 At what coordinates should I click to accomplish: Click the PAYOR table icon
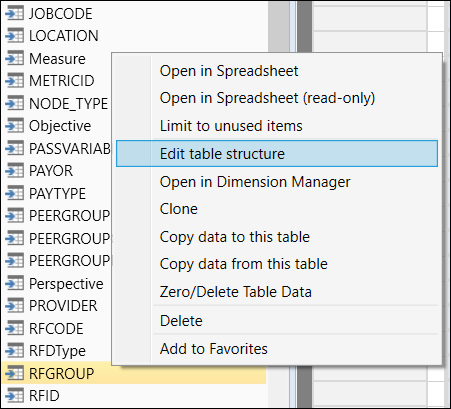click(15, 171)
